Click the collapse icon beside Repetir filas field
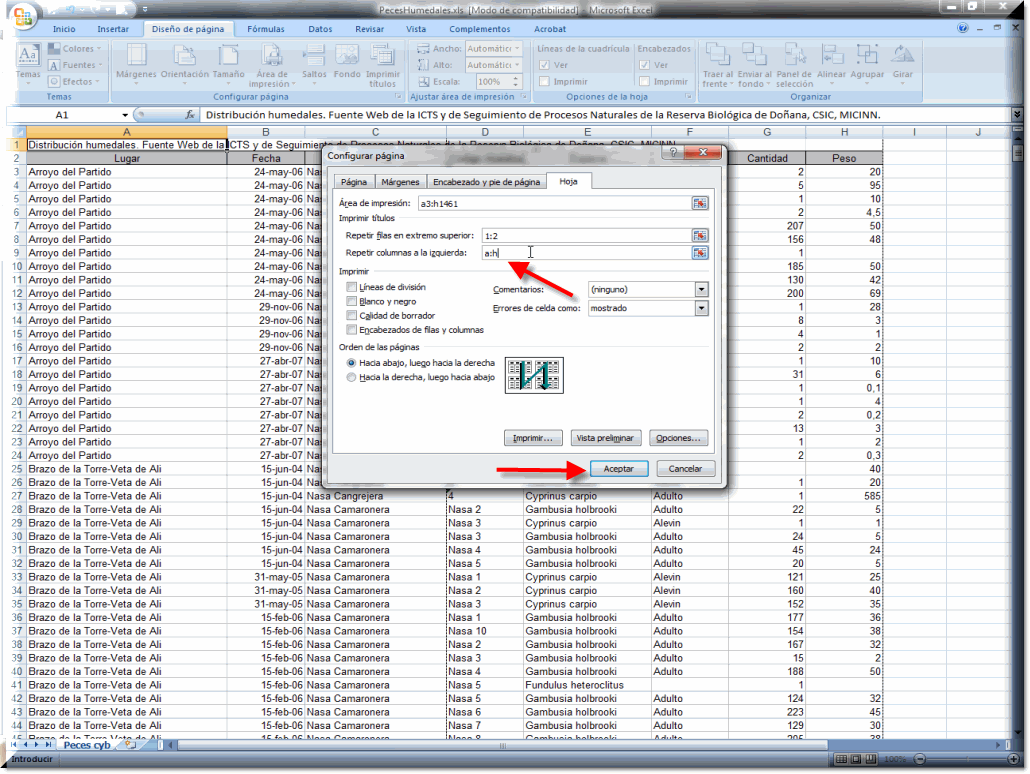 [700, 236]
